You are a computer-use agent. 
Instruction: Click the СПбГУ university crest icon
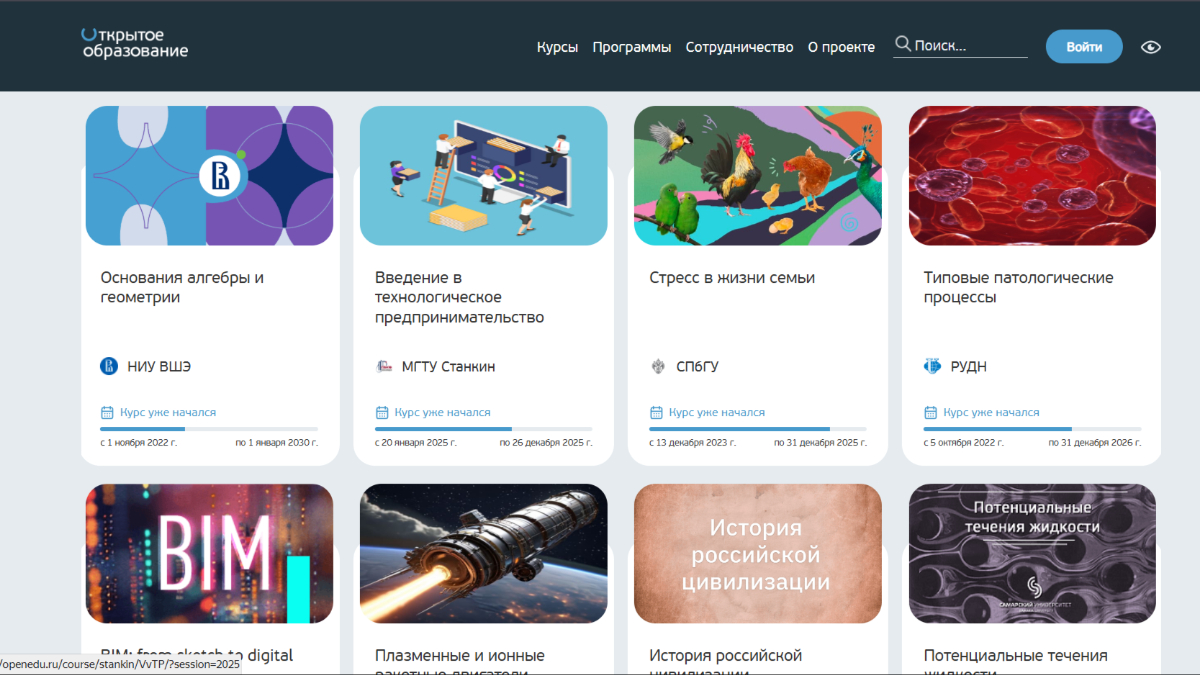tap(656, 366)
